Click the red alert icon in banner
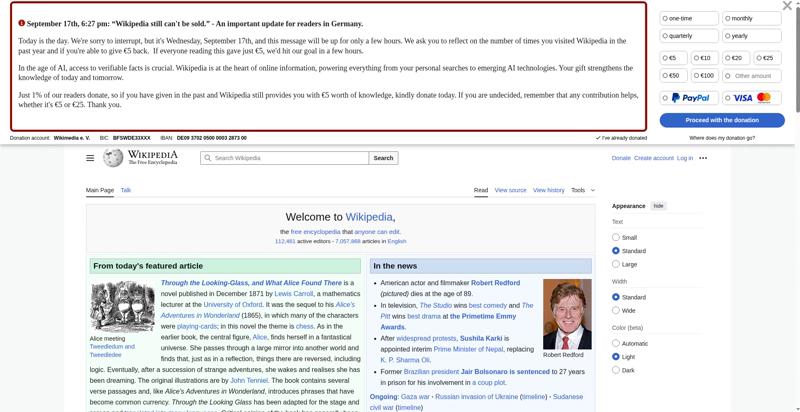Viewport: 800px width, 412px height. point(21,23)
